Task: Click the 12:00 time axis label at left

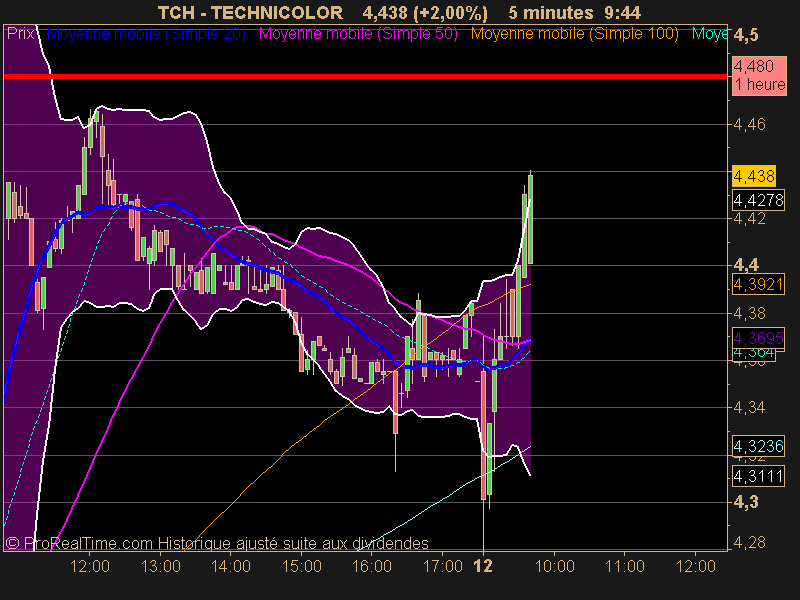Action: coord(90,566)
